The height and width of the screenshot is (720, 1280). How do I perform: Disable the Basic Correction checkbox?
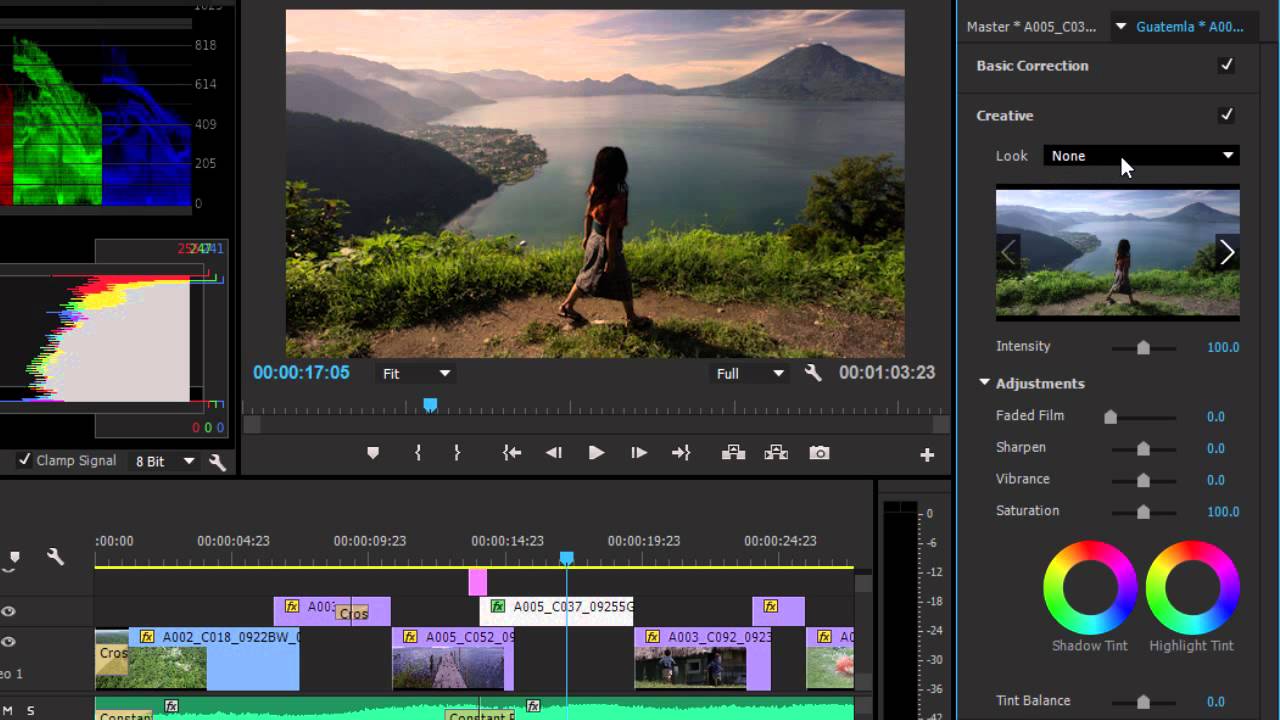pos(1227,65)
